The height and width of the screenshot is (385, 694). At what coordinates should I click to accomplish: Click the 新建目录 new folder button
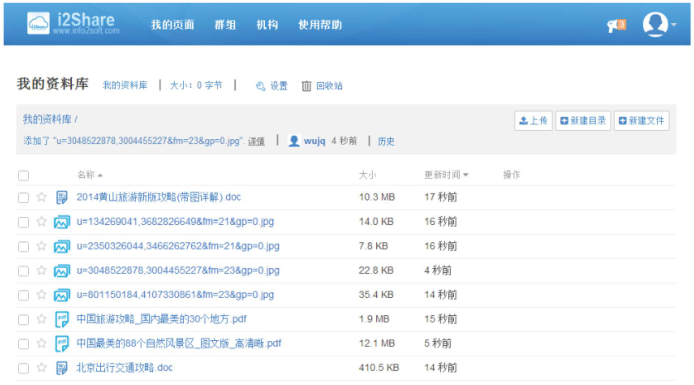click(583, 120)
